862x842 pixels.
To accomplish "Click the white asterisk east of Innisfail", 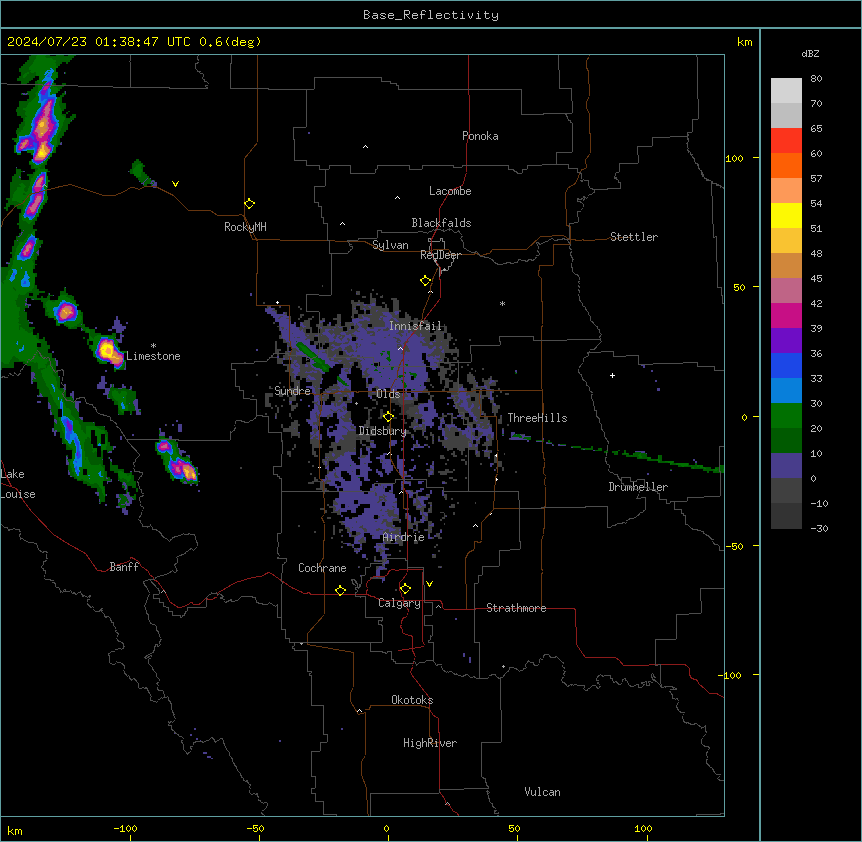I will (502, 303).
